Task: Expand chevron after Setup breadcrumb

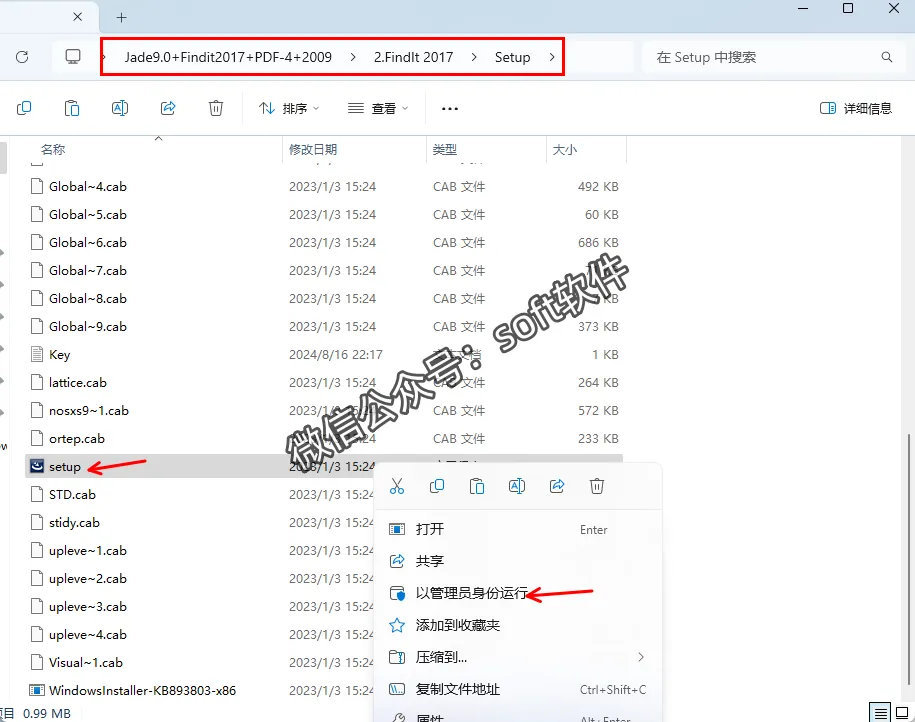Action: [x=551, y=57]
